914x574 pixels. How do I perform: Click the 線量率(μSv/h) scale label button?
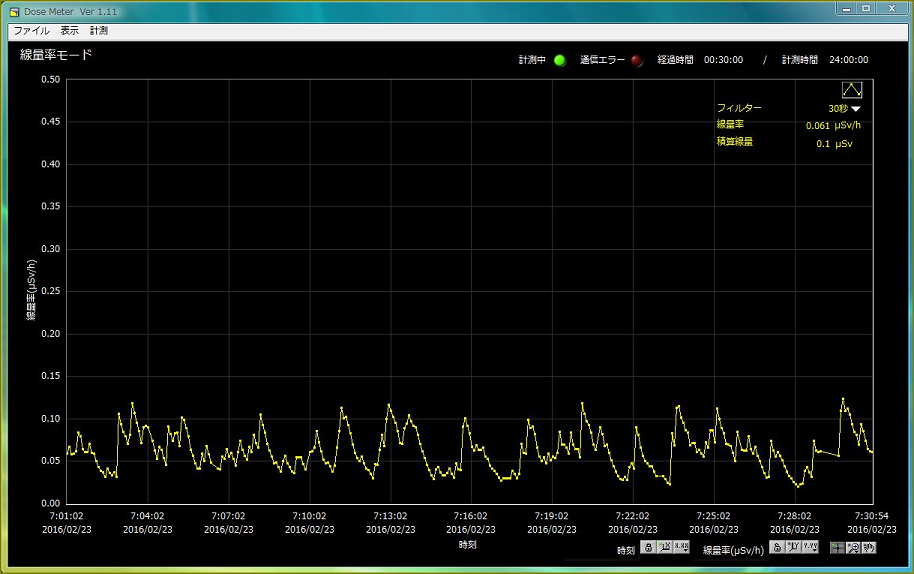(x=733, y=549)
